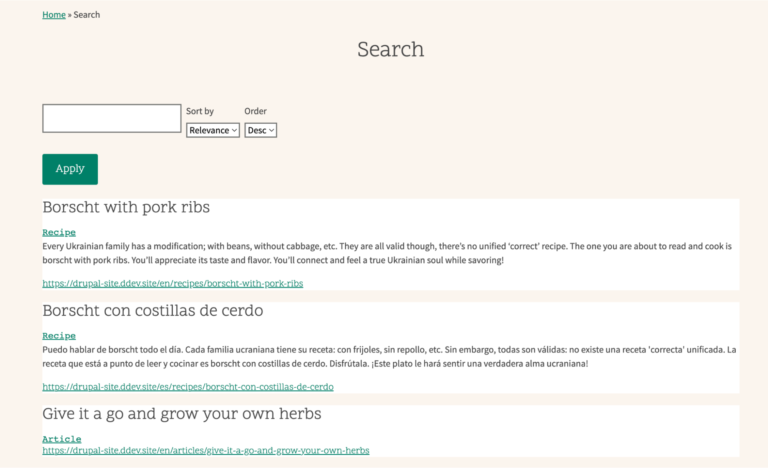Open the Order Desc dropdown
This screenshot has height=468, width=768.
coord(261,130)
